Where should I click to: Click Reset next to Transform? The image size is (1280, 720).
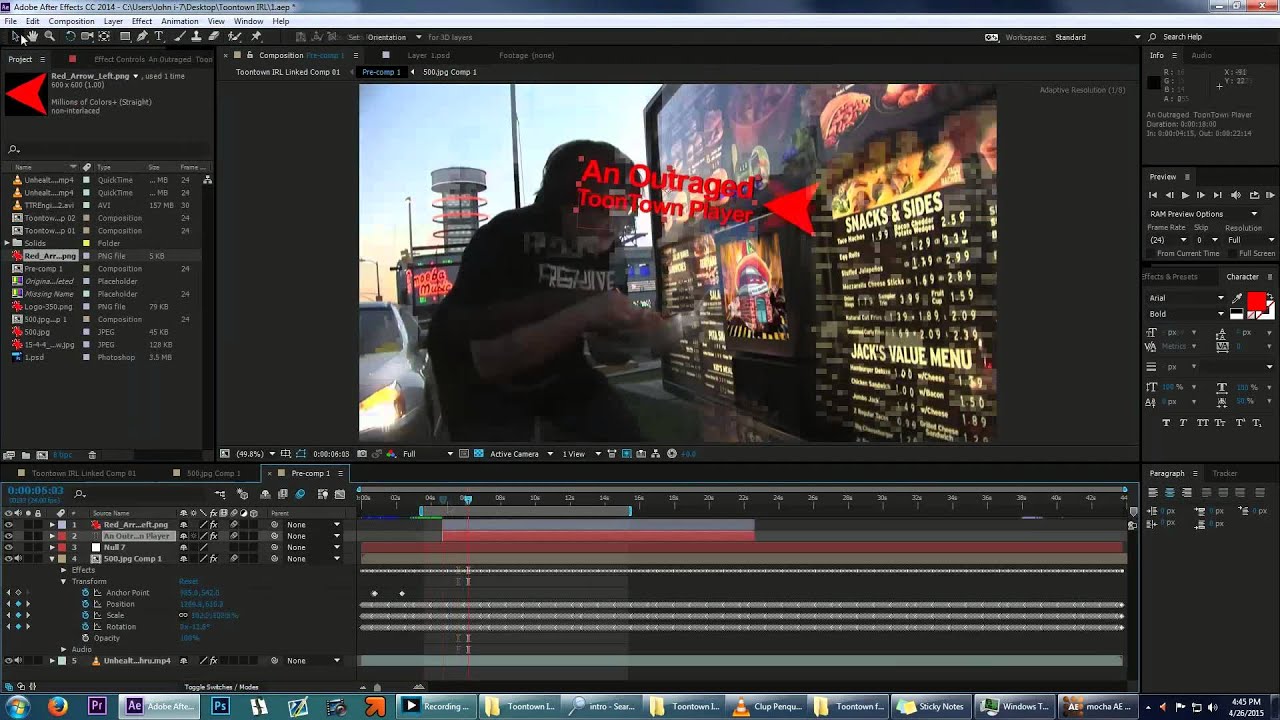click(x=188, y=581)
